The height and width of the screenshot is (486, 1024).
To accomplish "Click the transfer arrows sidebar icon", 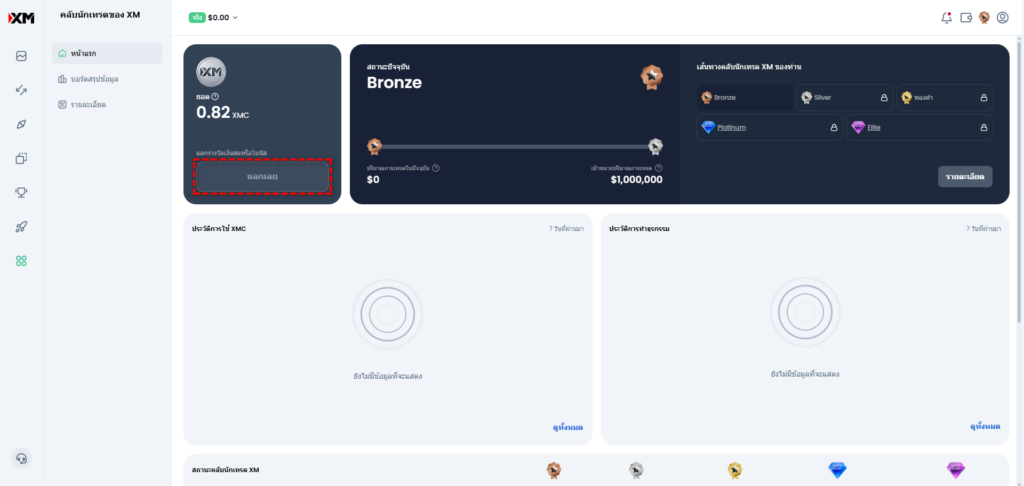I will pos(21,90).
